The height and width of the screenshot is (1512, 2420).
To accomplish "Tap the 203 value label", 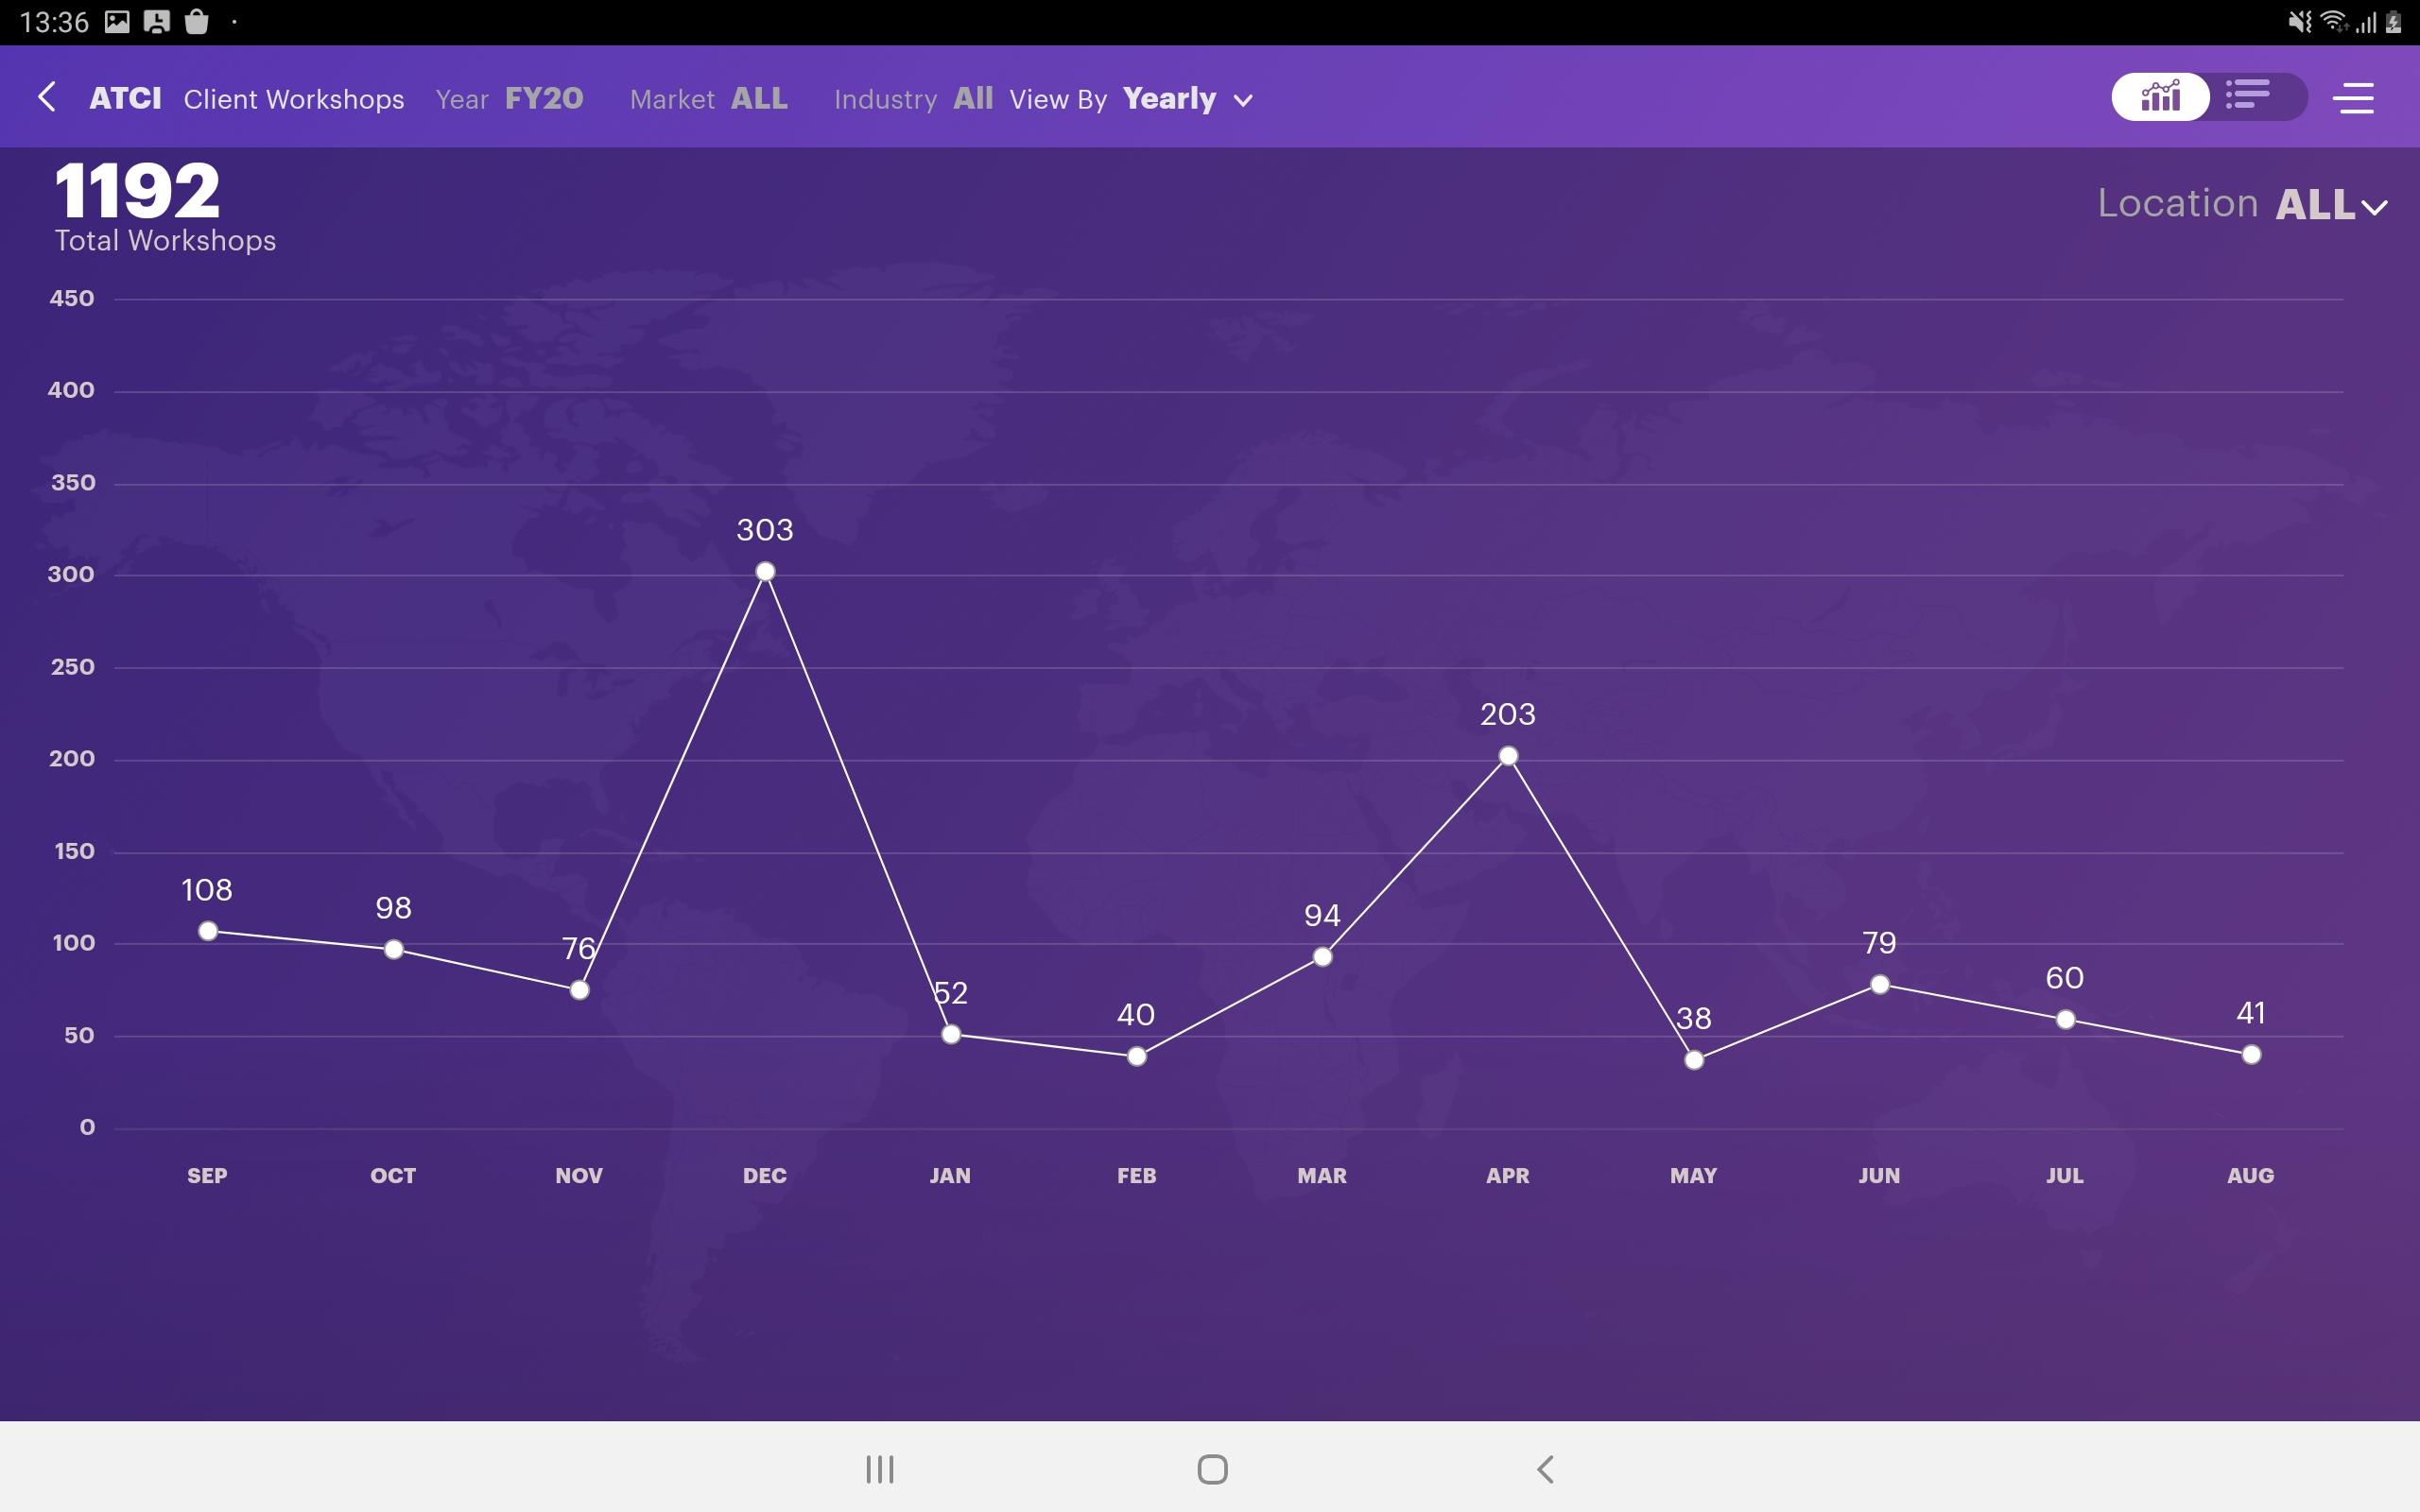I will coord(1508,714).
